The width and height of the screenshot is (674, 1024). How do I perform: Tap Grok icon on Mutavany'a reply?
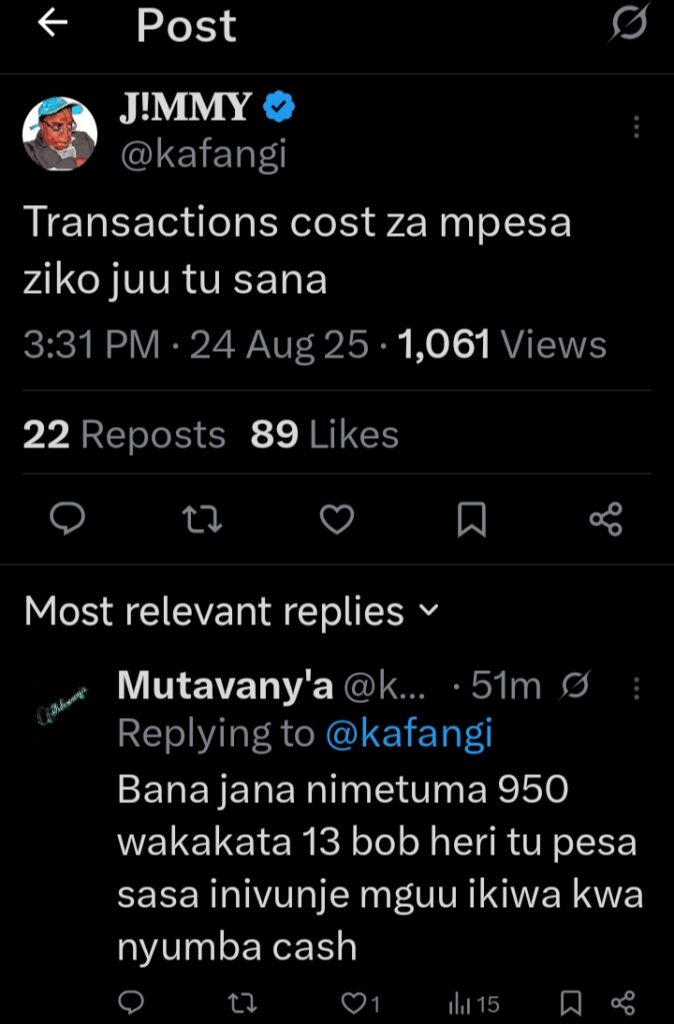pyautogui.click(x=577, y=688)
